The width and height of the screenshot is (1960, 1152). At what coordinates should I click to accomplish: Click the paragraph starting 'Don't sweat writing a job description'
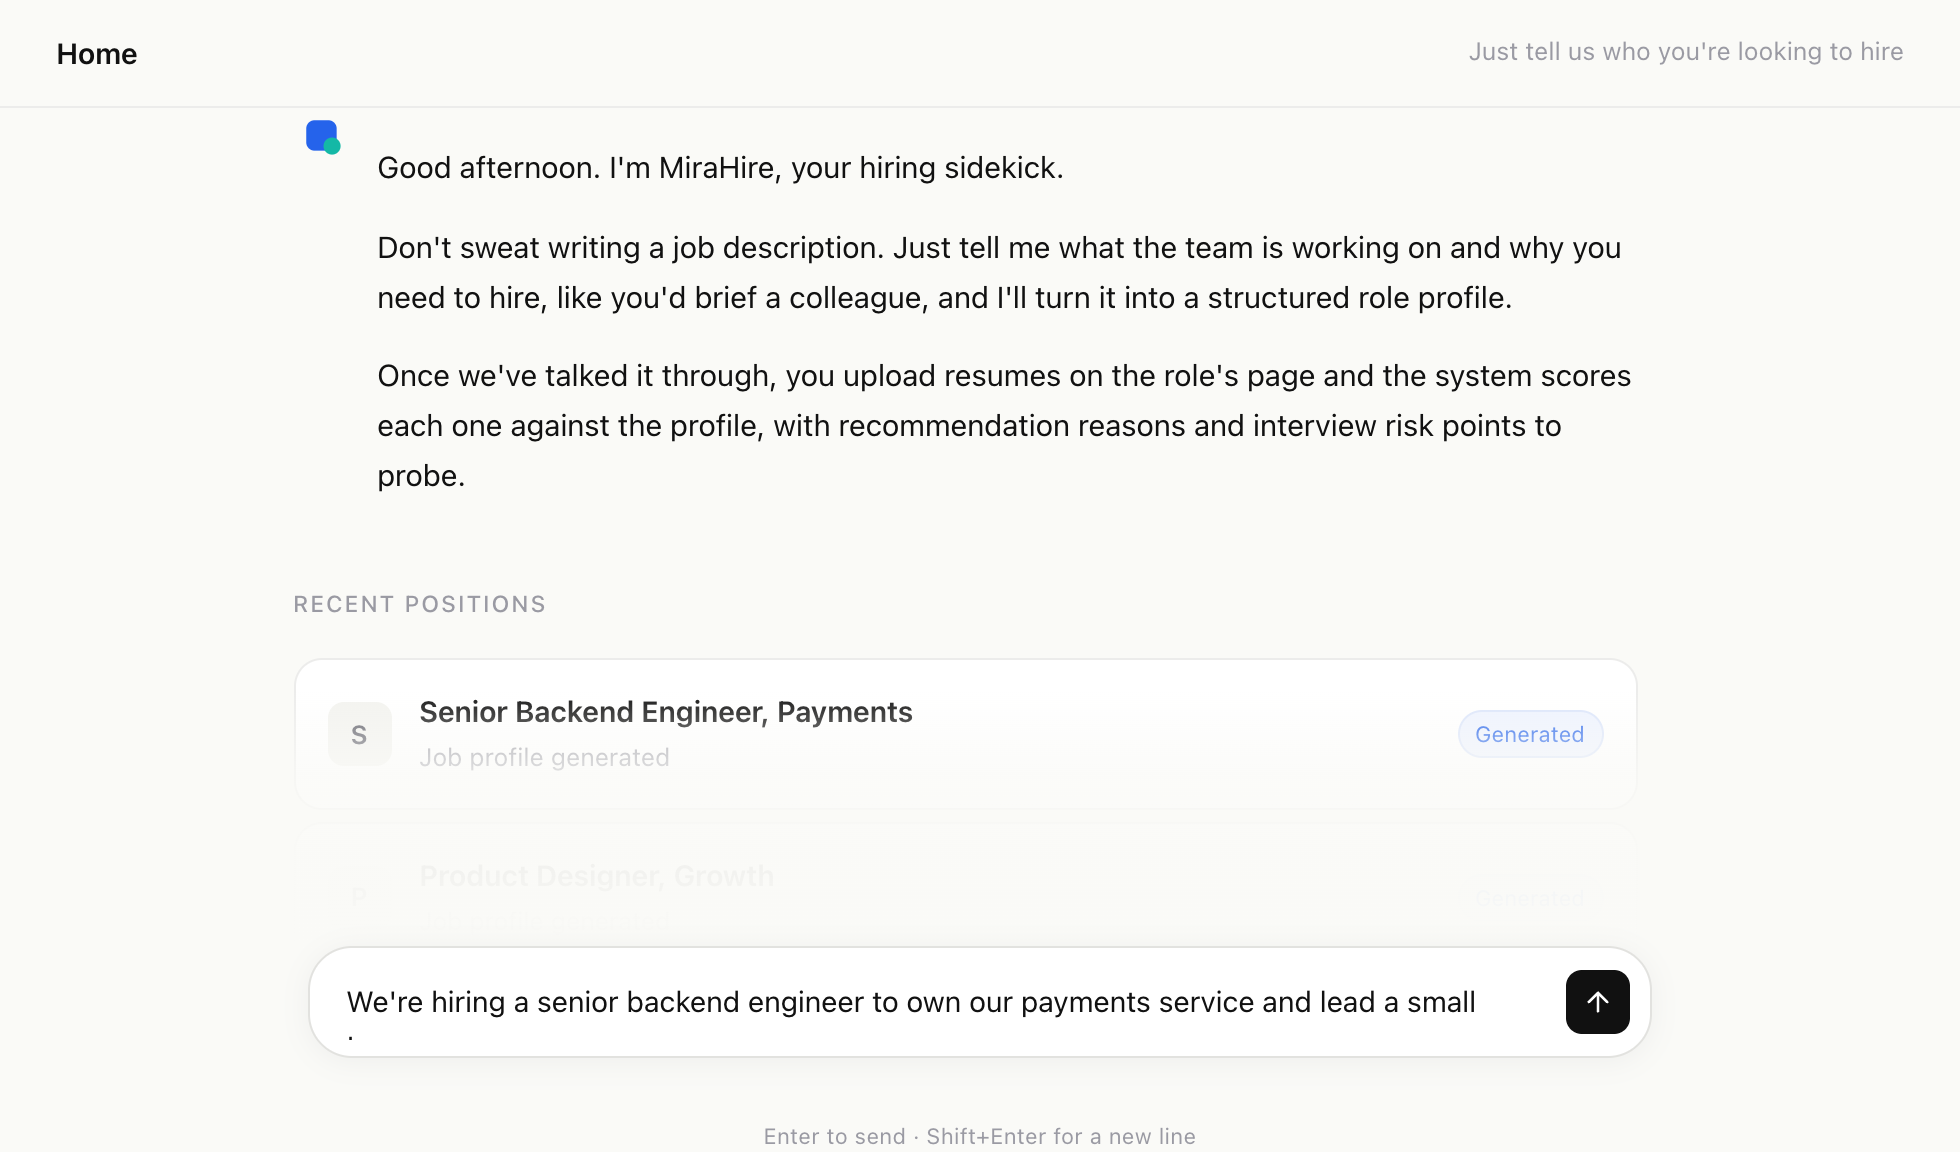pyautogui.click(x=1000, y=272)
